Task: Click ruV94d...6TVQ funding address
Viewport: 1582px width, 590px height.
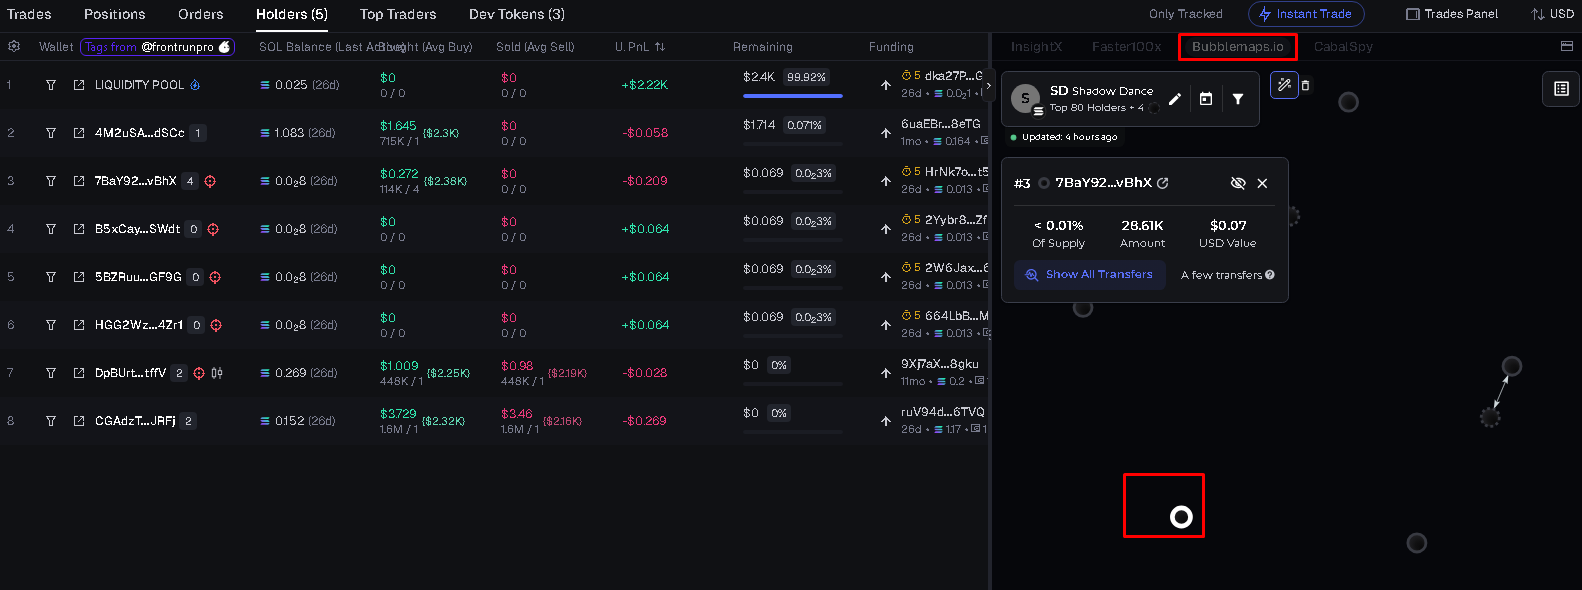Action: pyautogui.click(x=943, y=412)
